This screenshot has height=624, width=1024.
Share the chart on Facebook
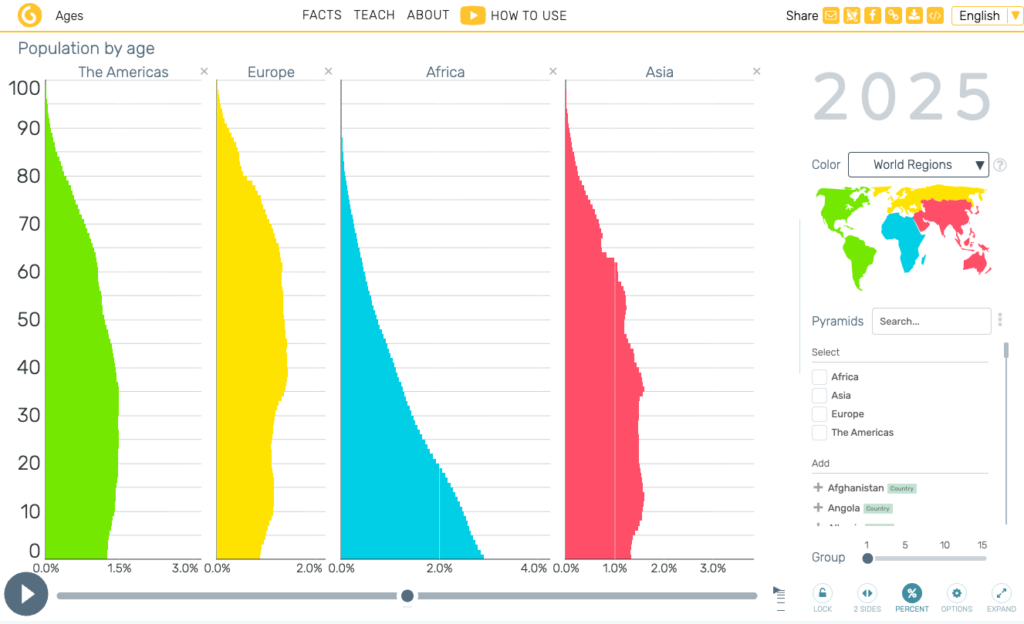(872, 15)
